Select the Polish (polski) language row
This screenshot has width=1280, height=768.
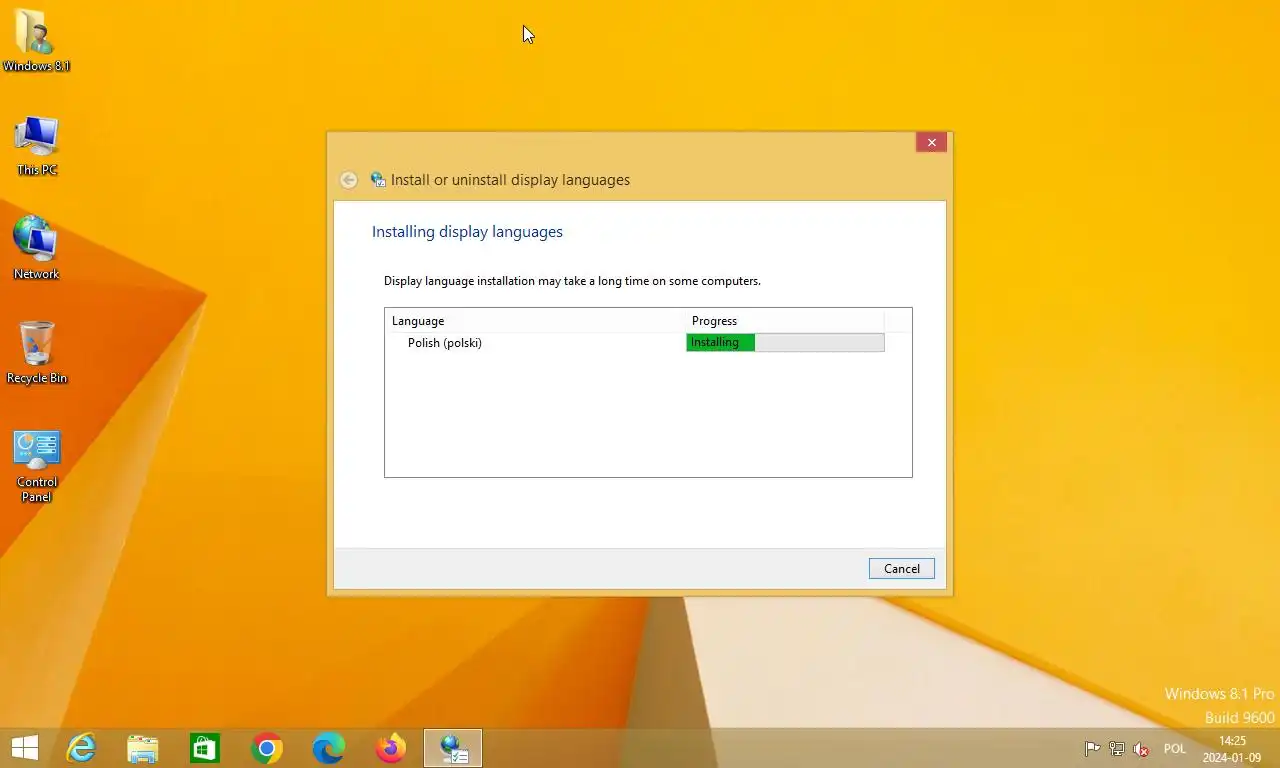[635, 343]
